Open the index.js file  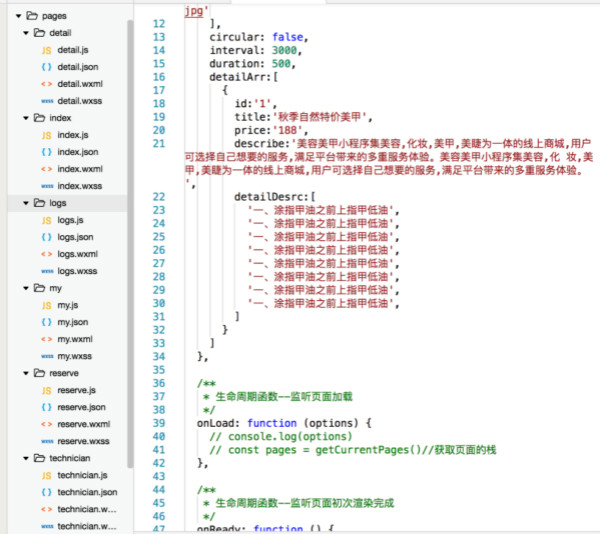point(73,135)
